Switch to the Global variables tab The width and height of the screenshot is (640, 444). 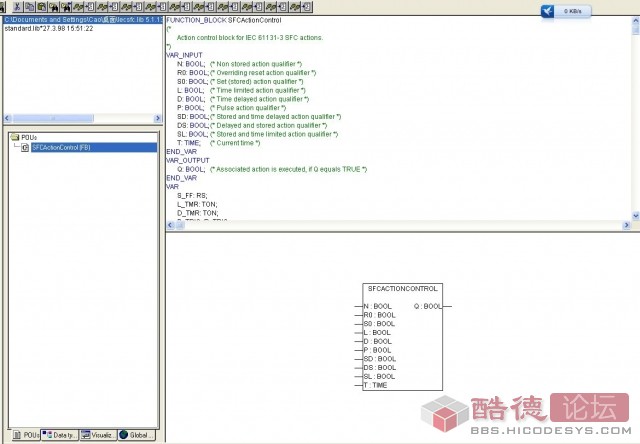[138, 435]
